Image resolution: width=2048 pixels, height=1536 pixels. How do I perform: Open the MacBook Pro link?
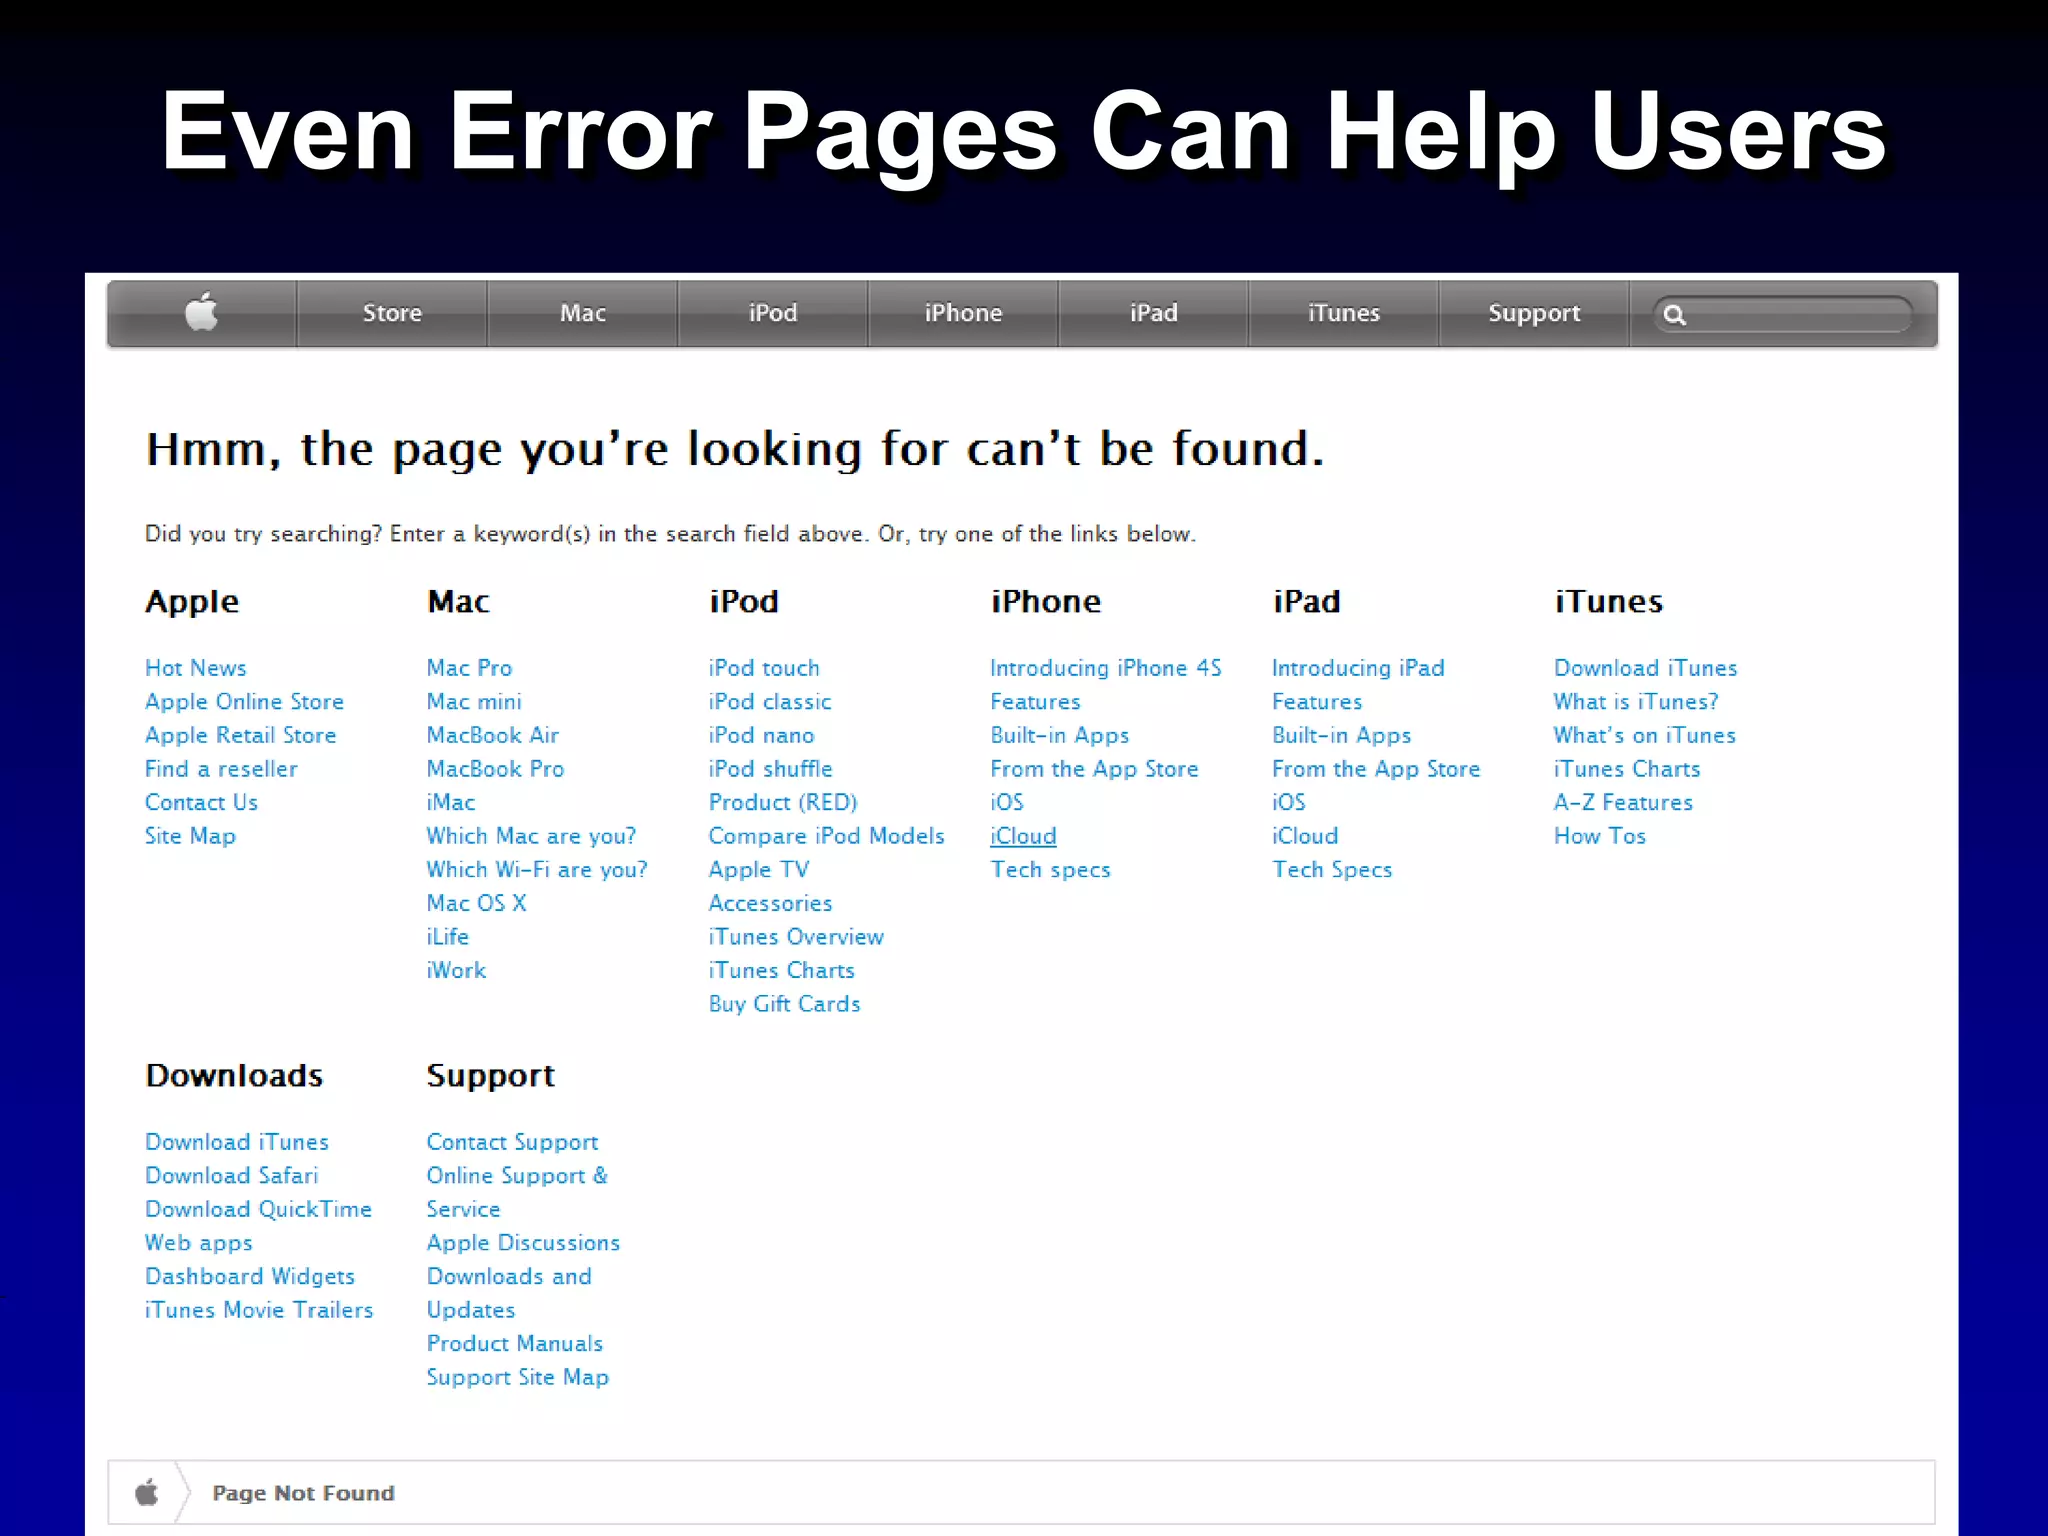click(496, 769)
